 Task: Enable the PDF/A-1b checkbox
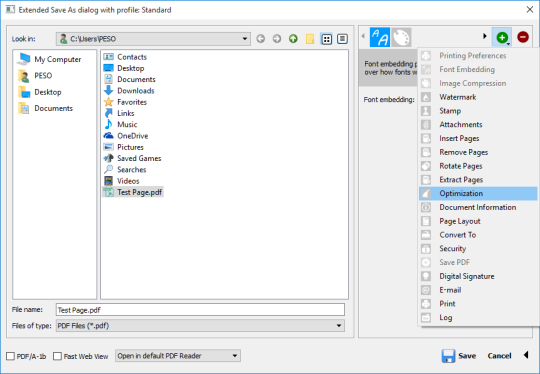11,356
